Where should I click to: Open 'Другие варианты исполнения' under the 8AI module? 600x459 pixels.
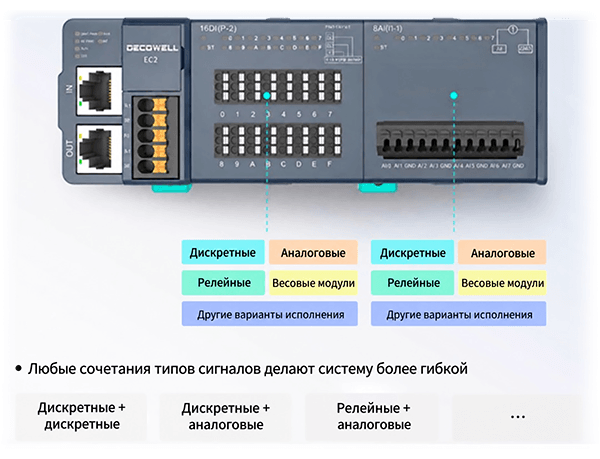point(458,314)
